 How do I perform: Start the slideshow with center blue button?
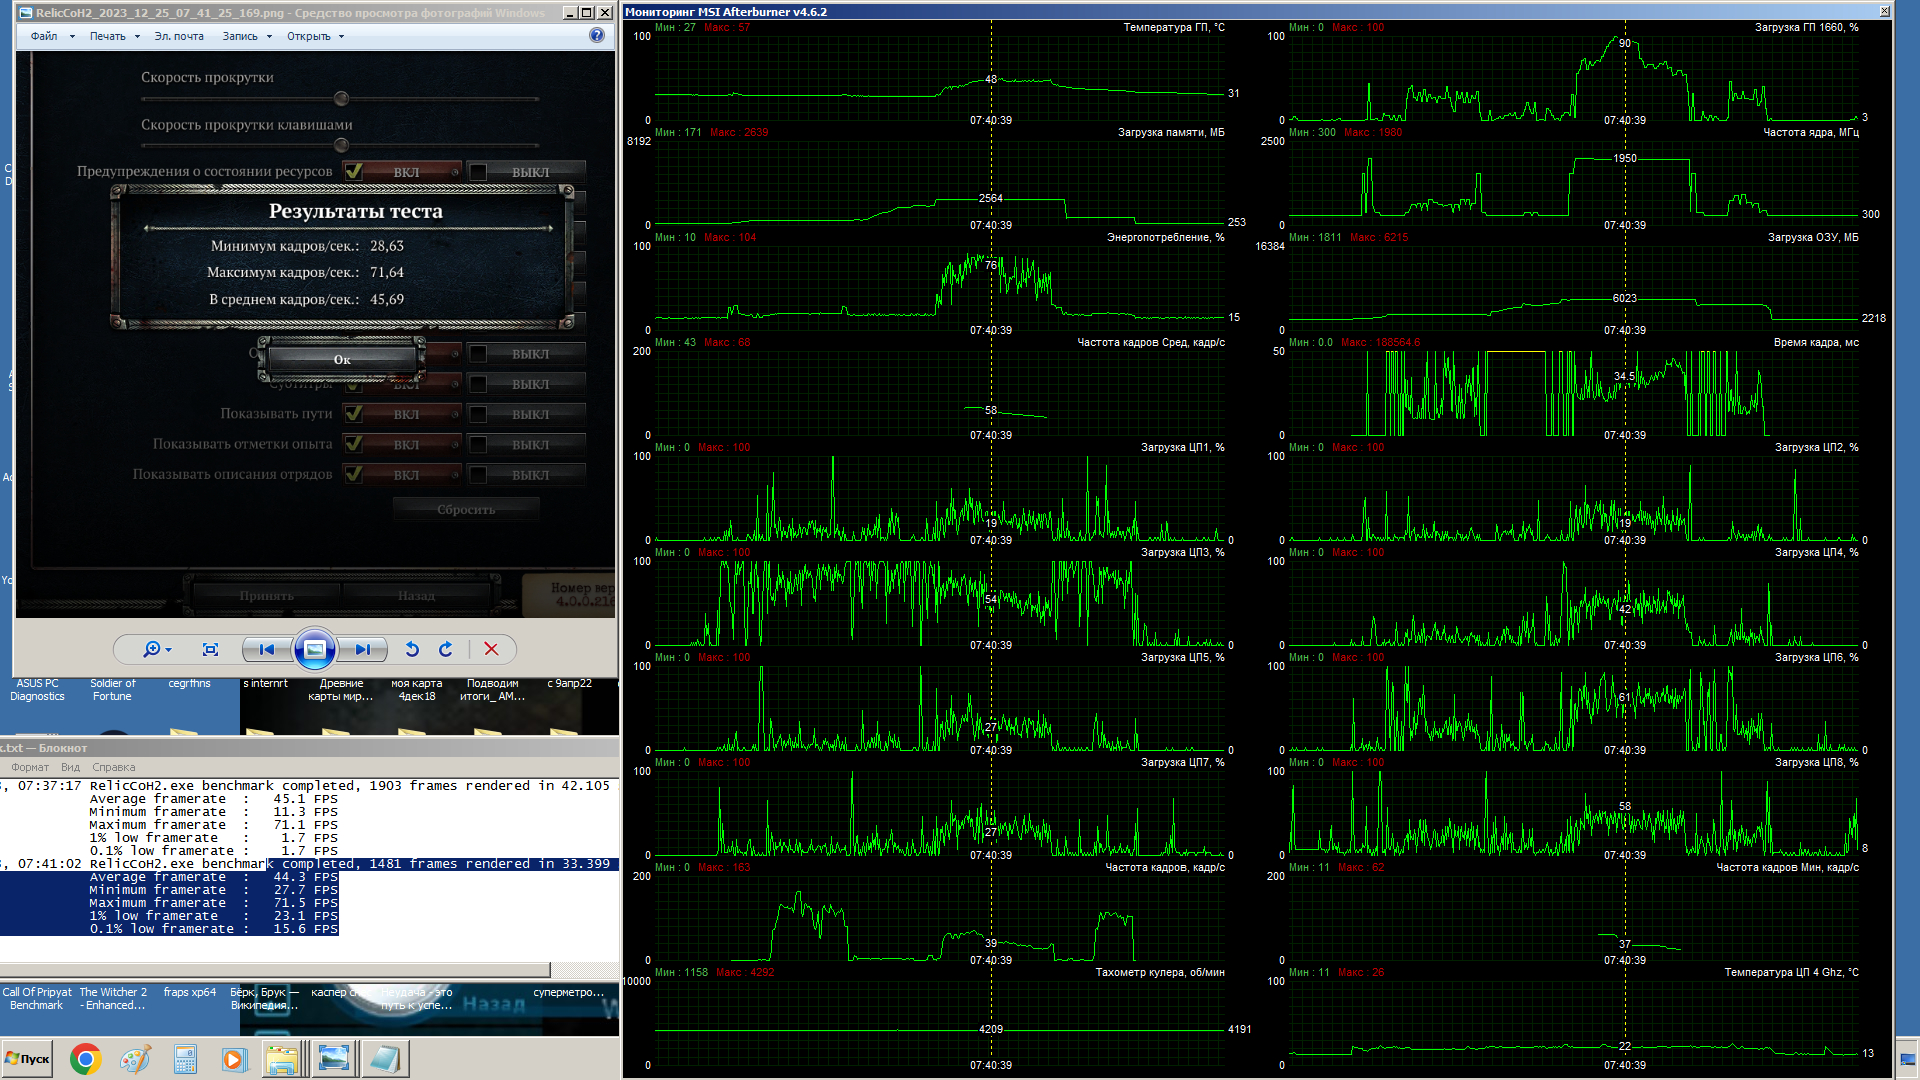[x=314, y=649]
